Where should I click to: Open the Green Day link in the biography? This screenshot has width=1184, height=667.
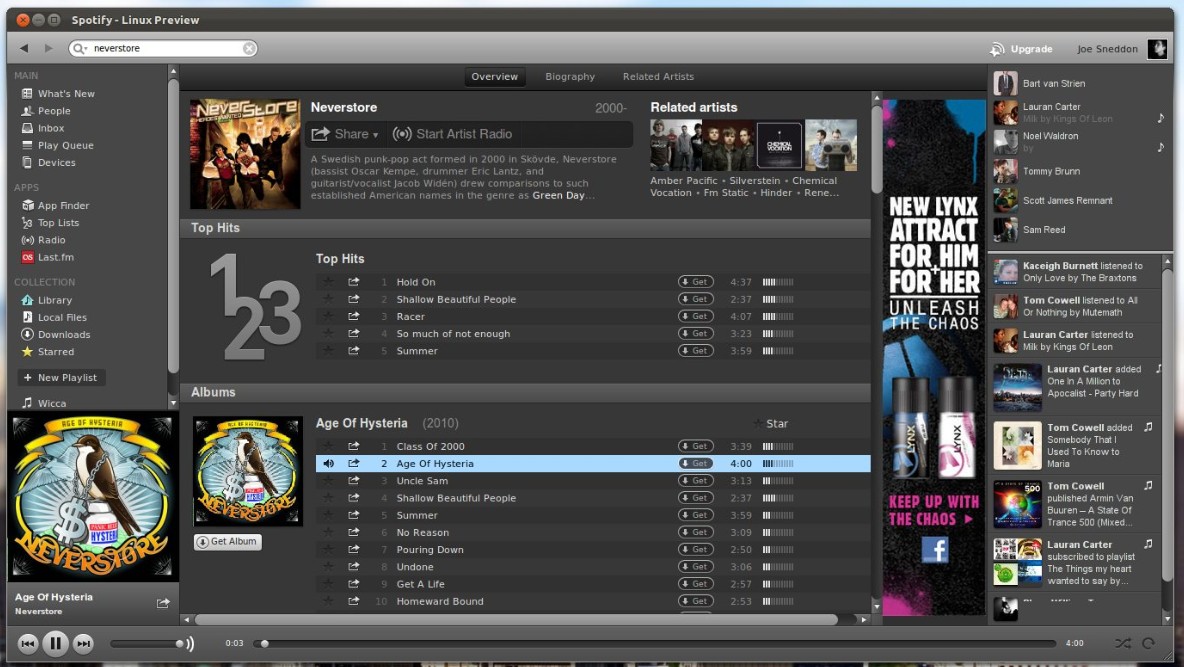click(558, 195)
